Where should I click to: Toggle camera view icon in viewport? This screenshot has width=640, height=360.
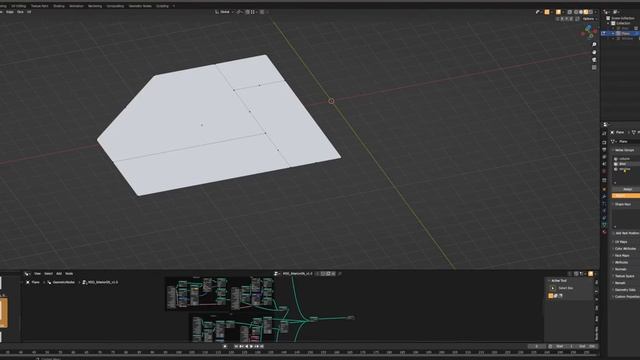[594, 60]
